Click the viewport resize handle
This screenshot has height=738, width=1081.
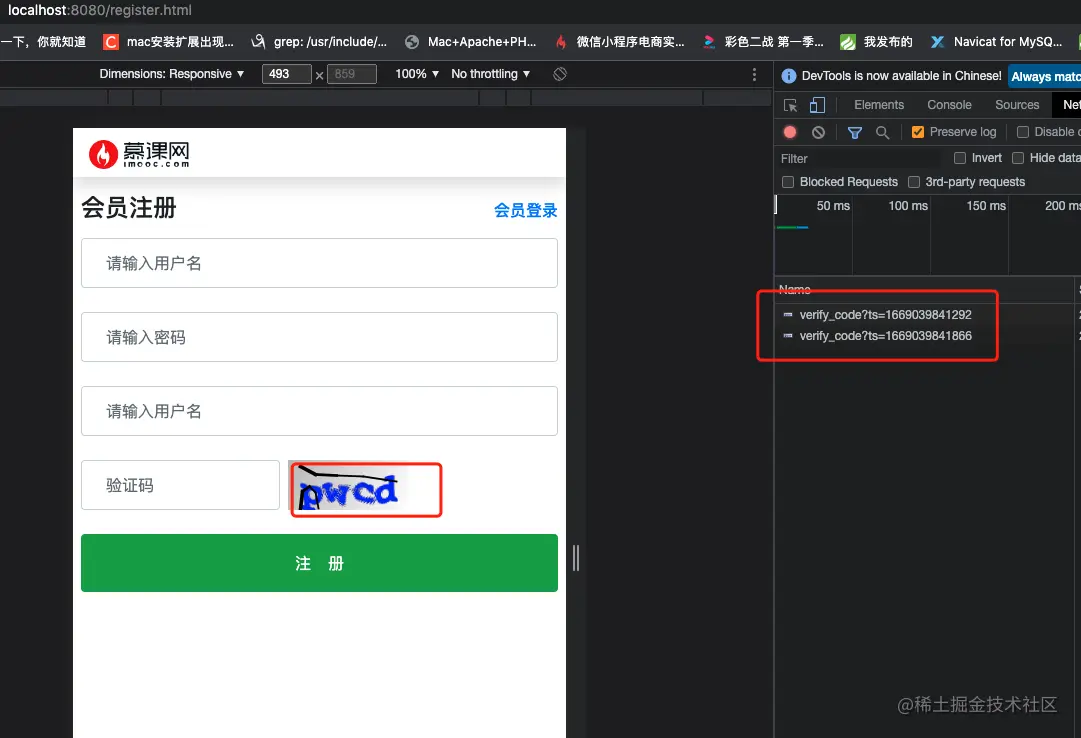[x=576, y=558]
